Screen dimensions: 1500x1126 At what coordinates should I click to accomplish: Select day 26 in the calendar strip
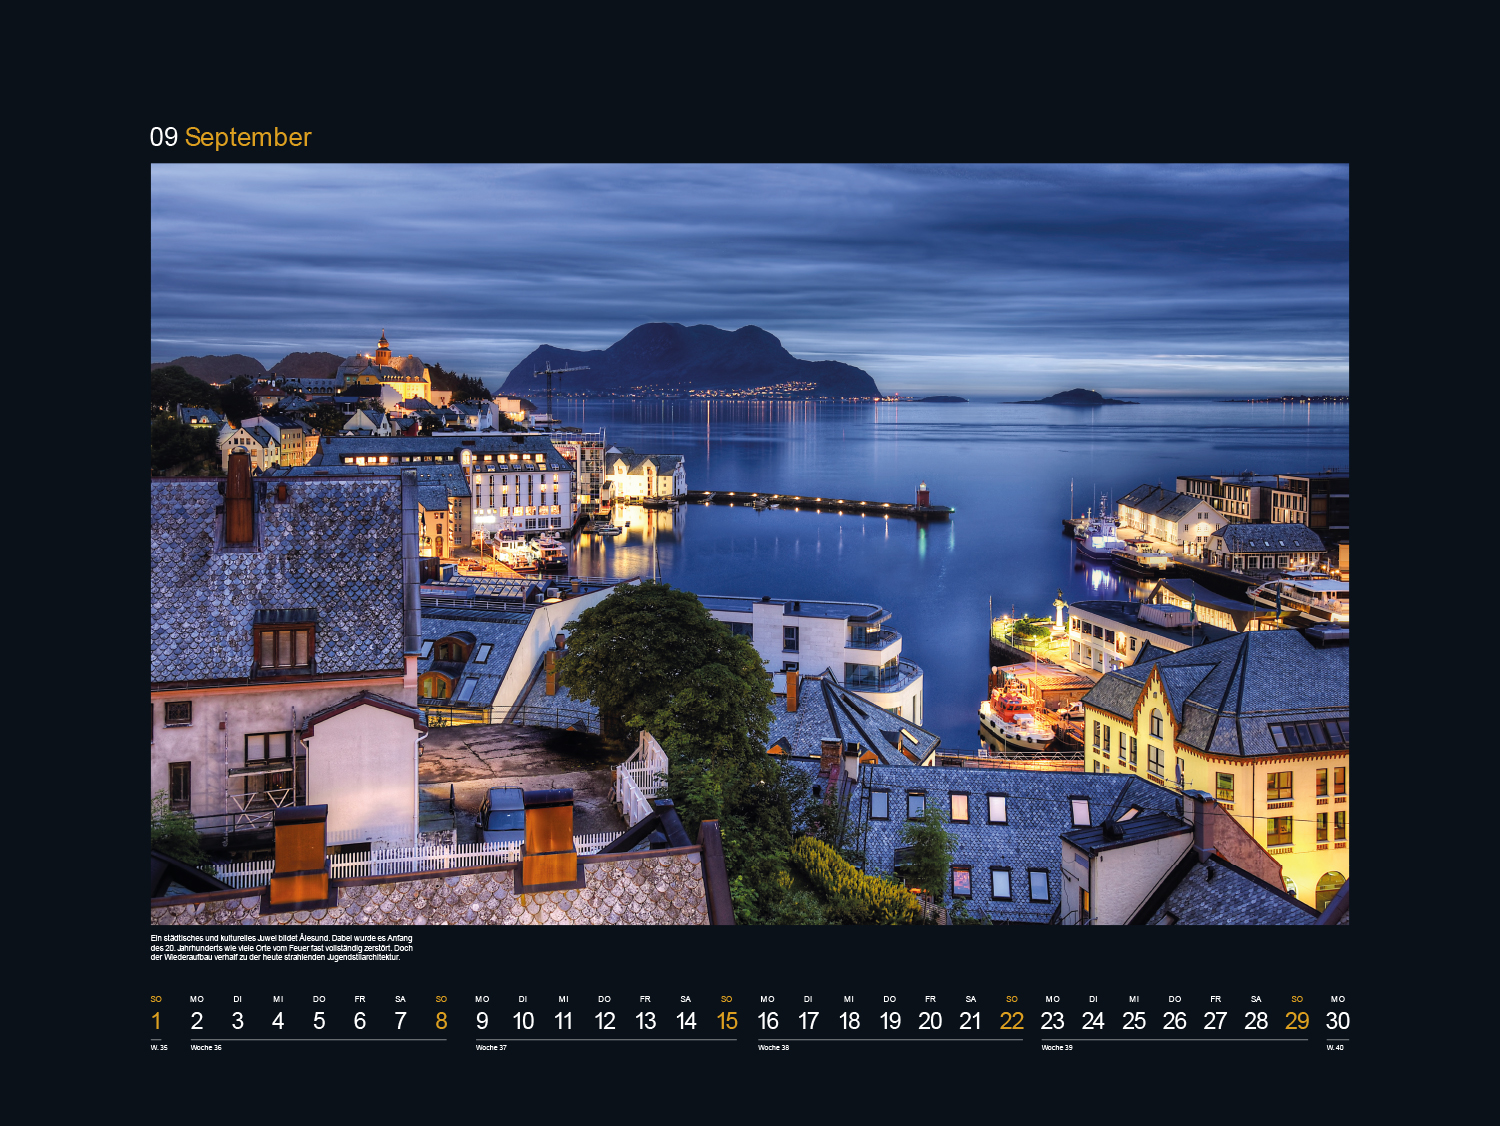tap(1175, 1021)
